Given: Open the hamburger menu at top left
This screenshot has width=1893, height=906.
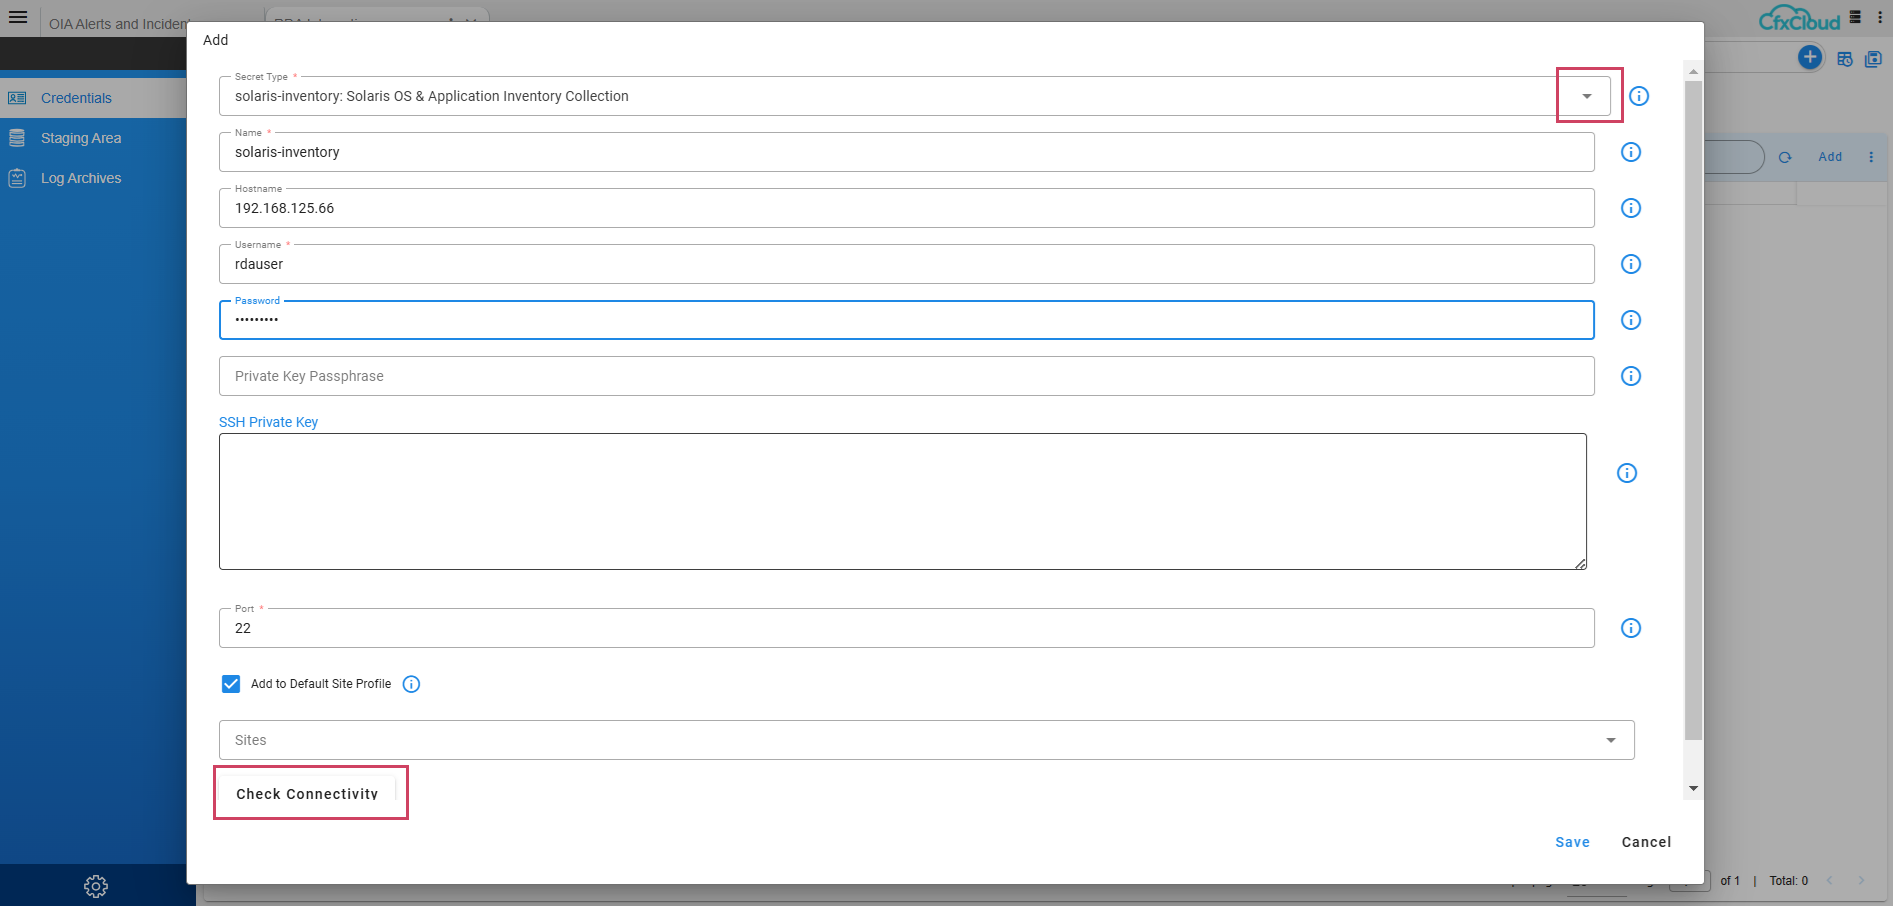Looking at the screenshot, I should [x=18, y=17].
